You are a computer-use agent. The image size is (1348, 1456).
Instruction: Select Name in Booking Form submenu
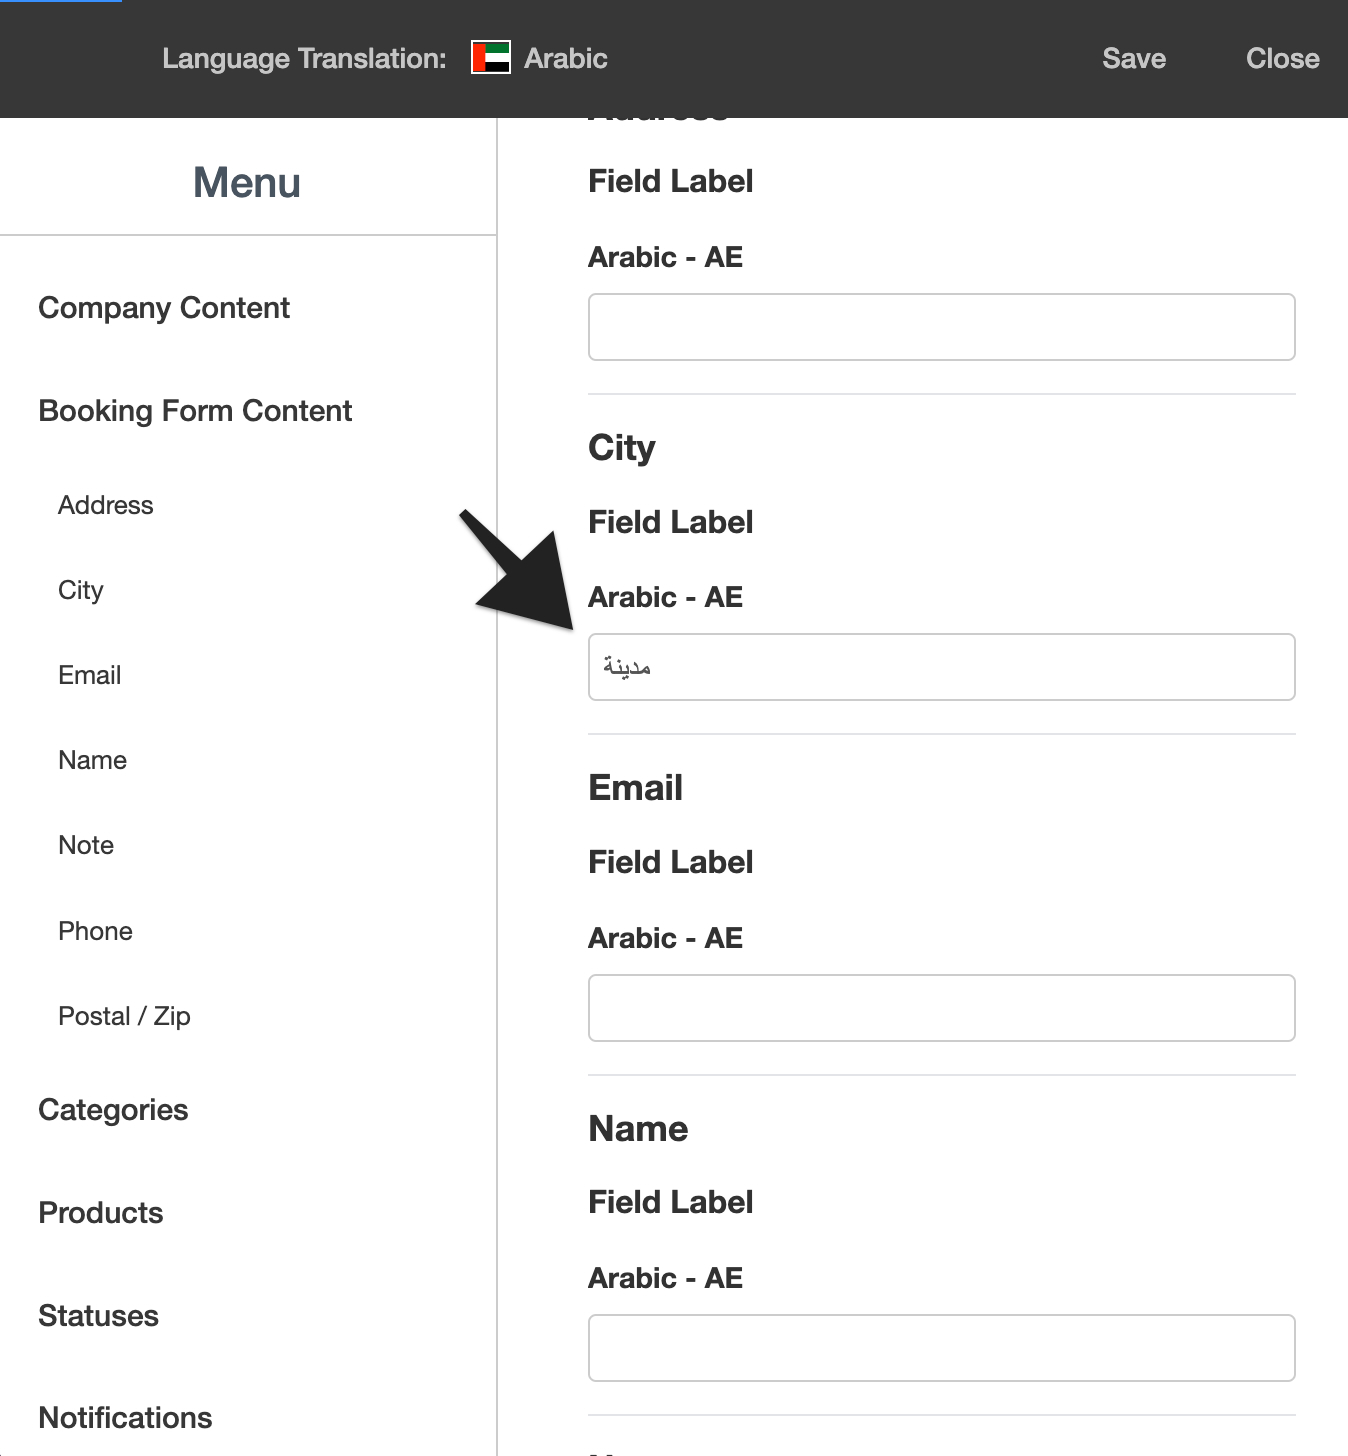pyautogui.click(x=93, y=760)
